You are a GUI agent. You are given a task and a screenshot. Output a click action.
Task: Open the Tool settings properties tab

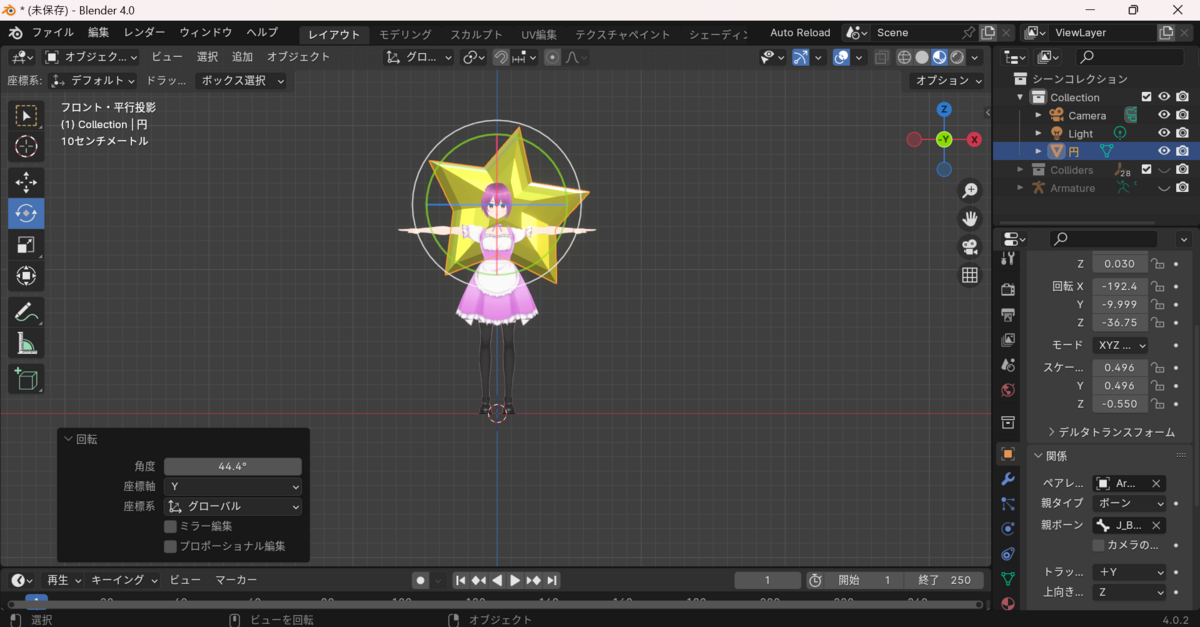1008,259
